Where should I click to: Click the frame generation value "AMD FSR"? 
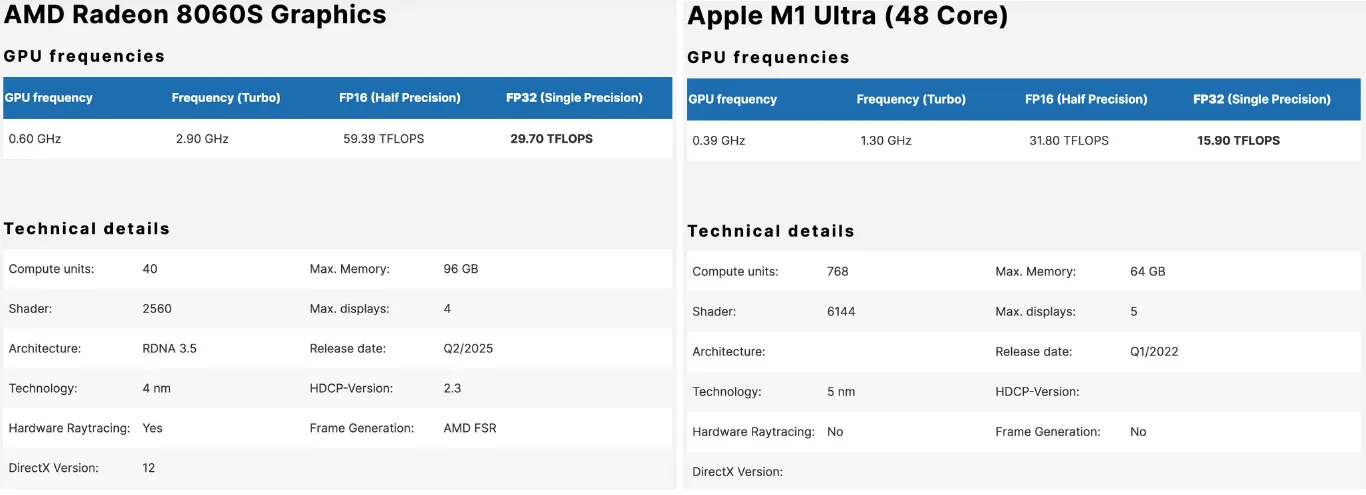click(x=470, y=428)
